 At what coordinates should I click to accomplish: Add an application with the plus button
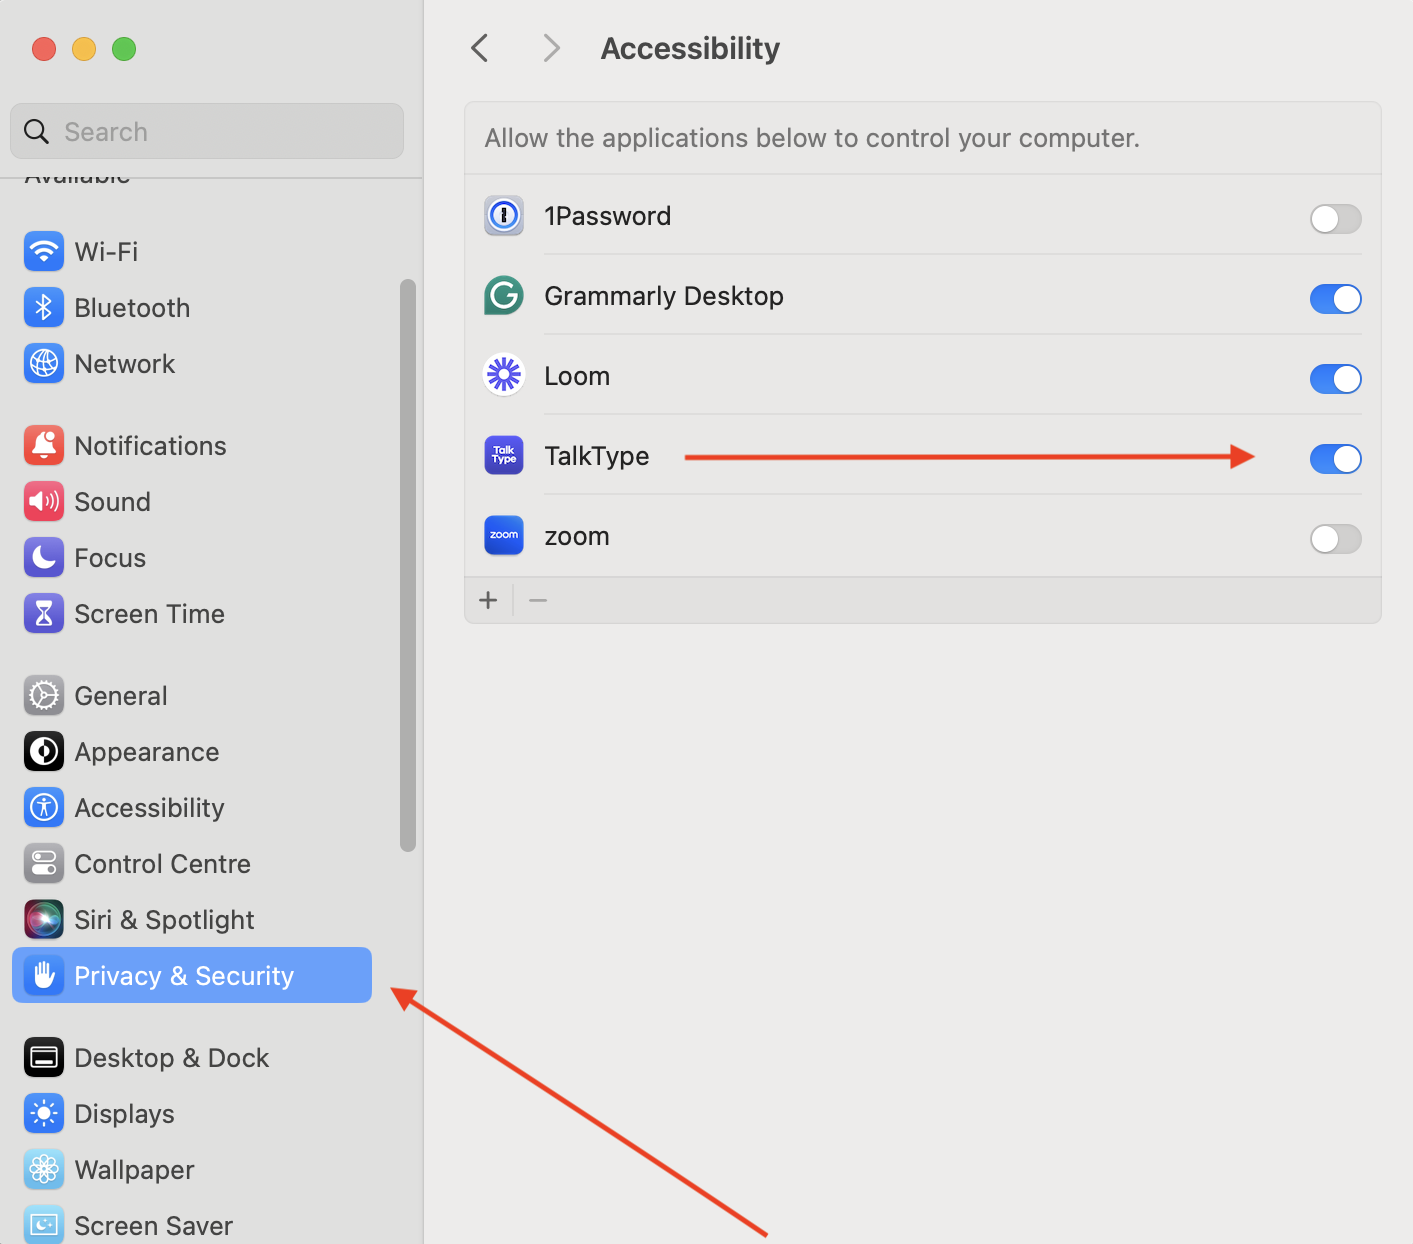pos(488,600)
